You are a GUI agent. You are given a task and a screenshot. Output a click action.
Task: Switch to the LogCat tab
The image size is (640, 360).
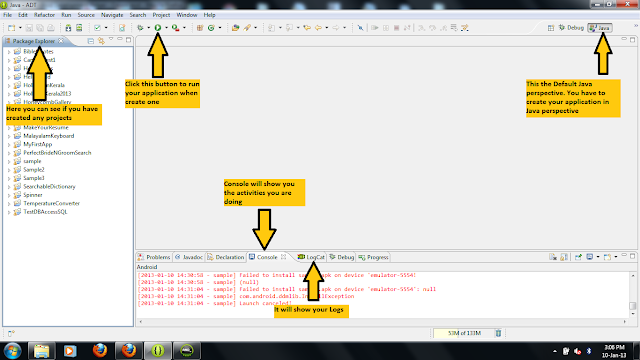coord(311,257)
